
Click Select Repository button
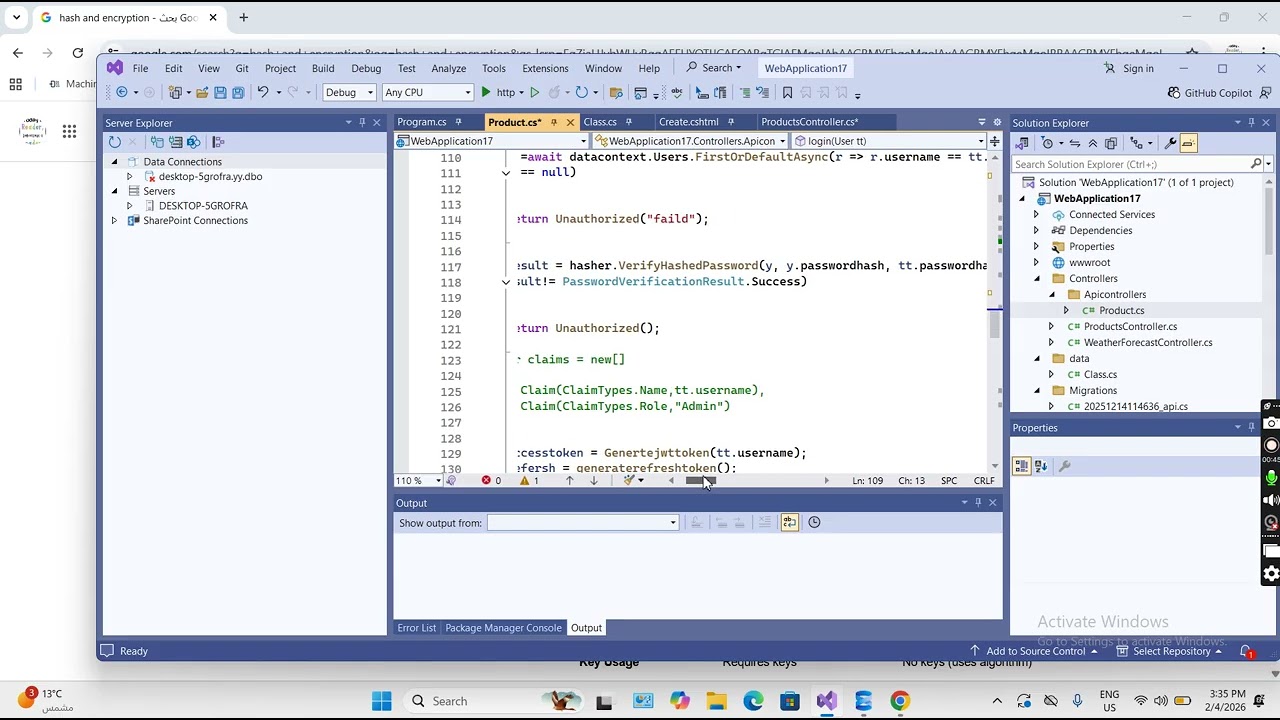(x=1171, y=651)
